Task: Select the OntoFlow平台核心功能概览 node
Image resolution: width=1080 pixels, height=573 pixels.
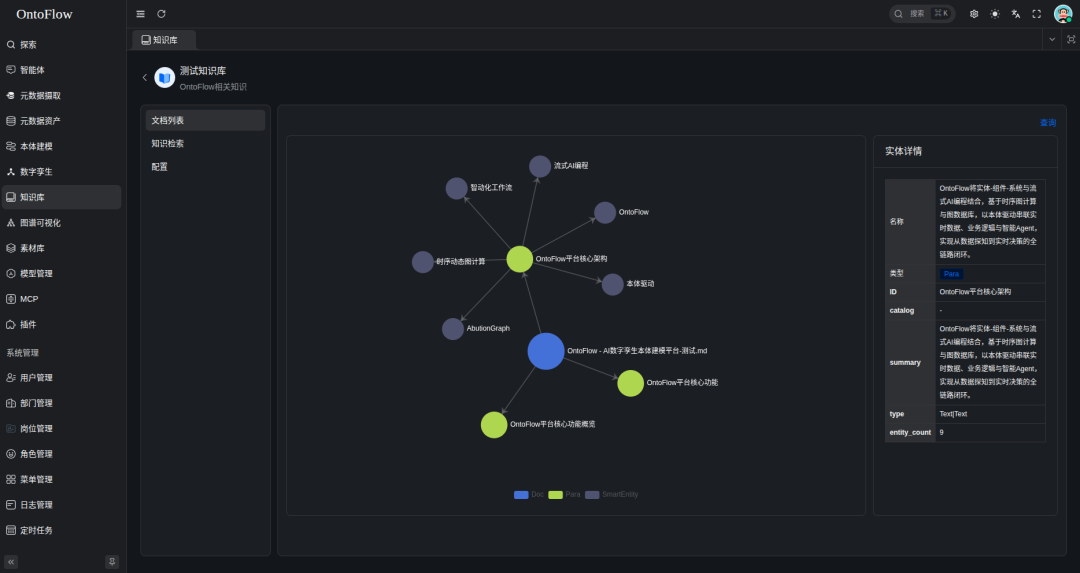Action: 494,425
